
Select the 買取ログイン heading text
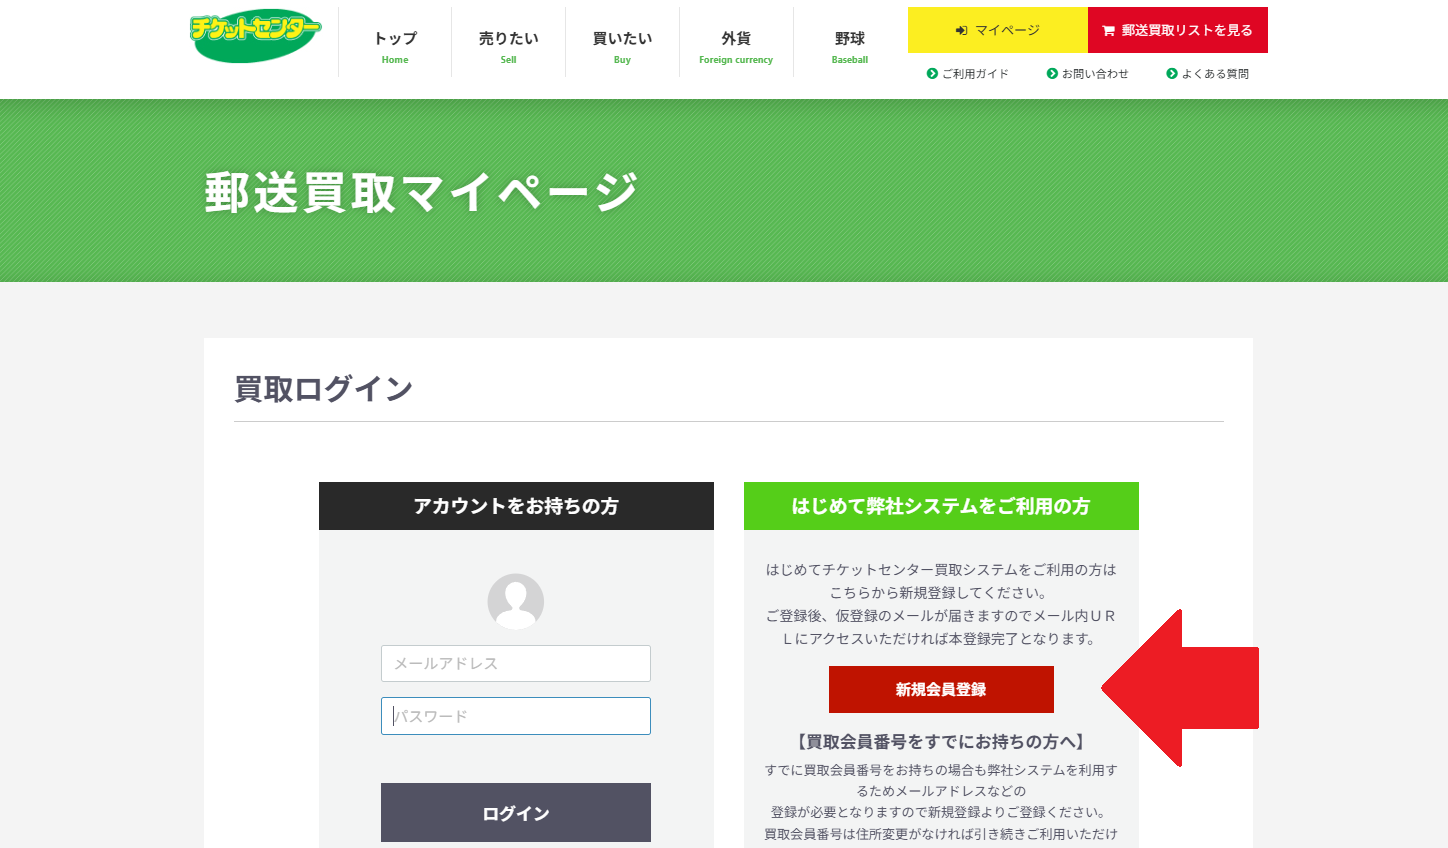click(x=324, y=389)
